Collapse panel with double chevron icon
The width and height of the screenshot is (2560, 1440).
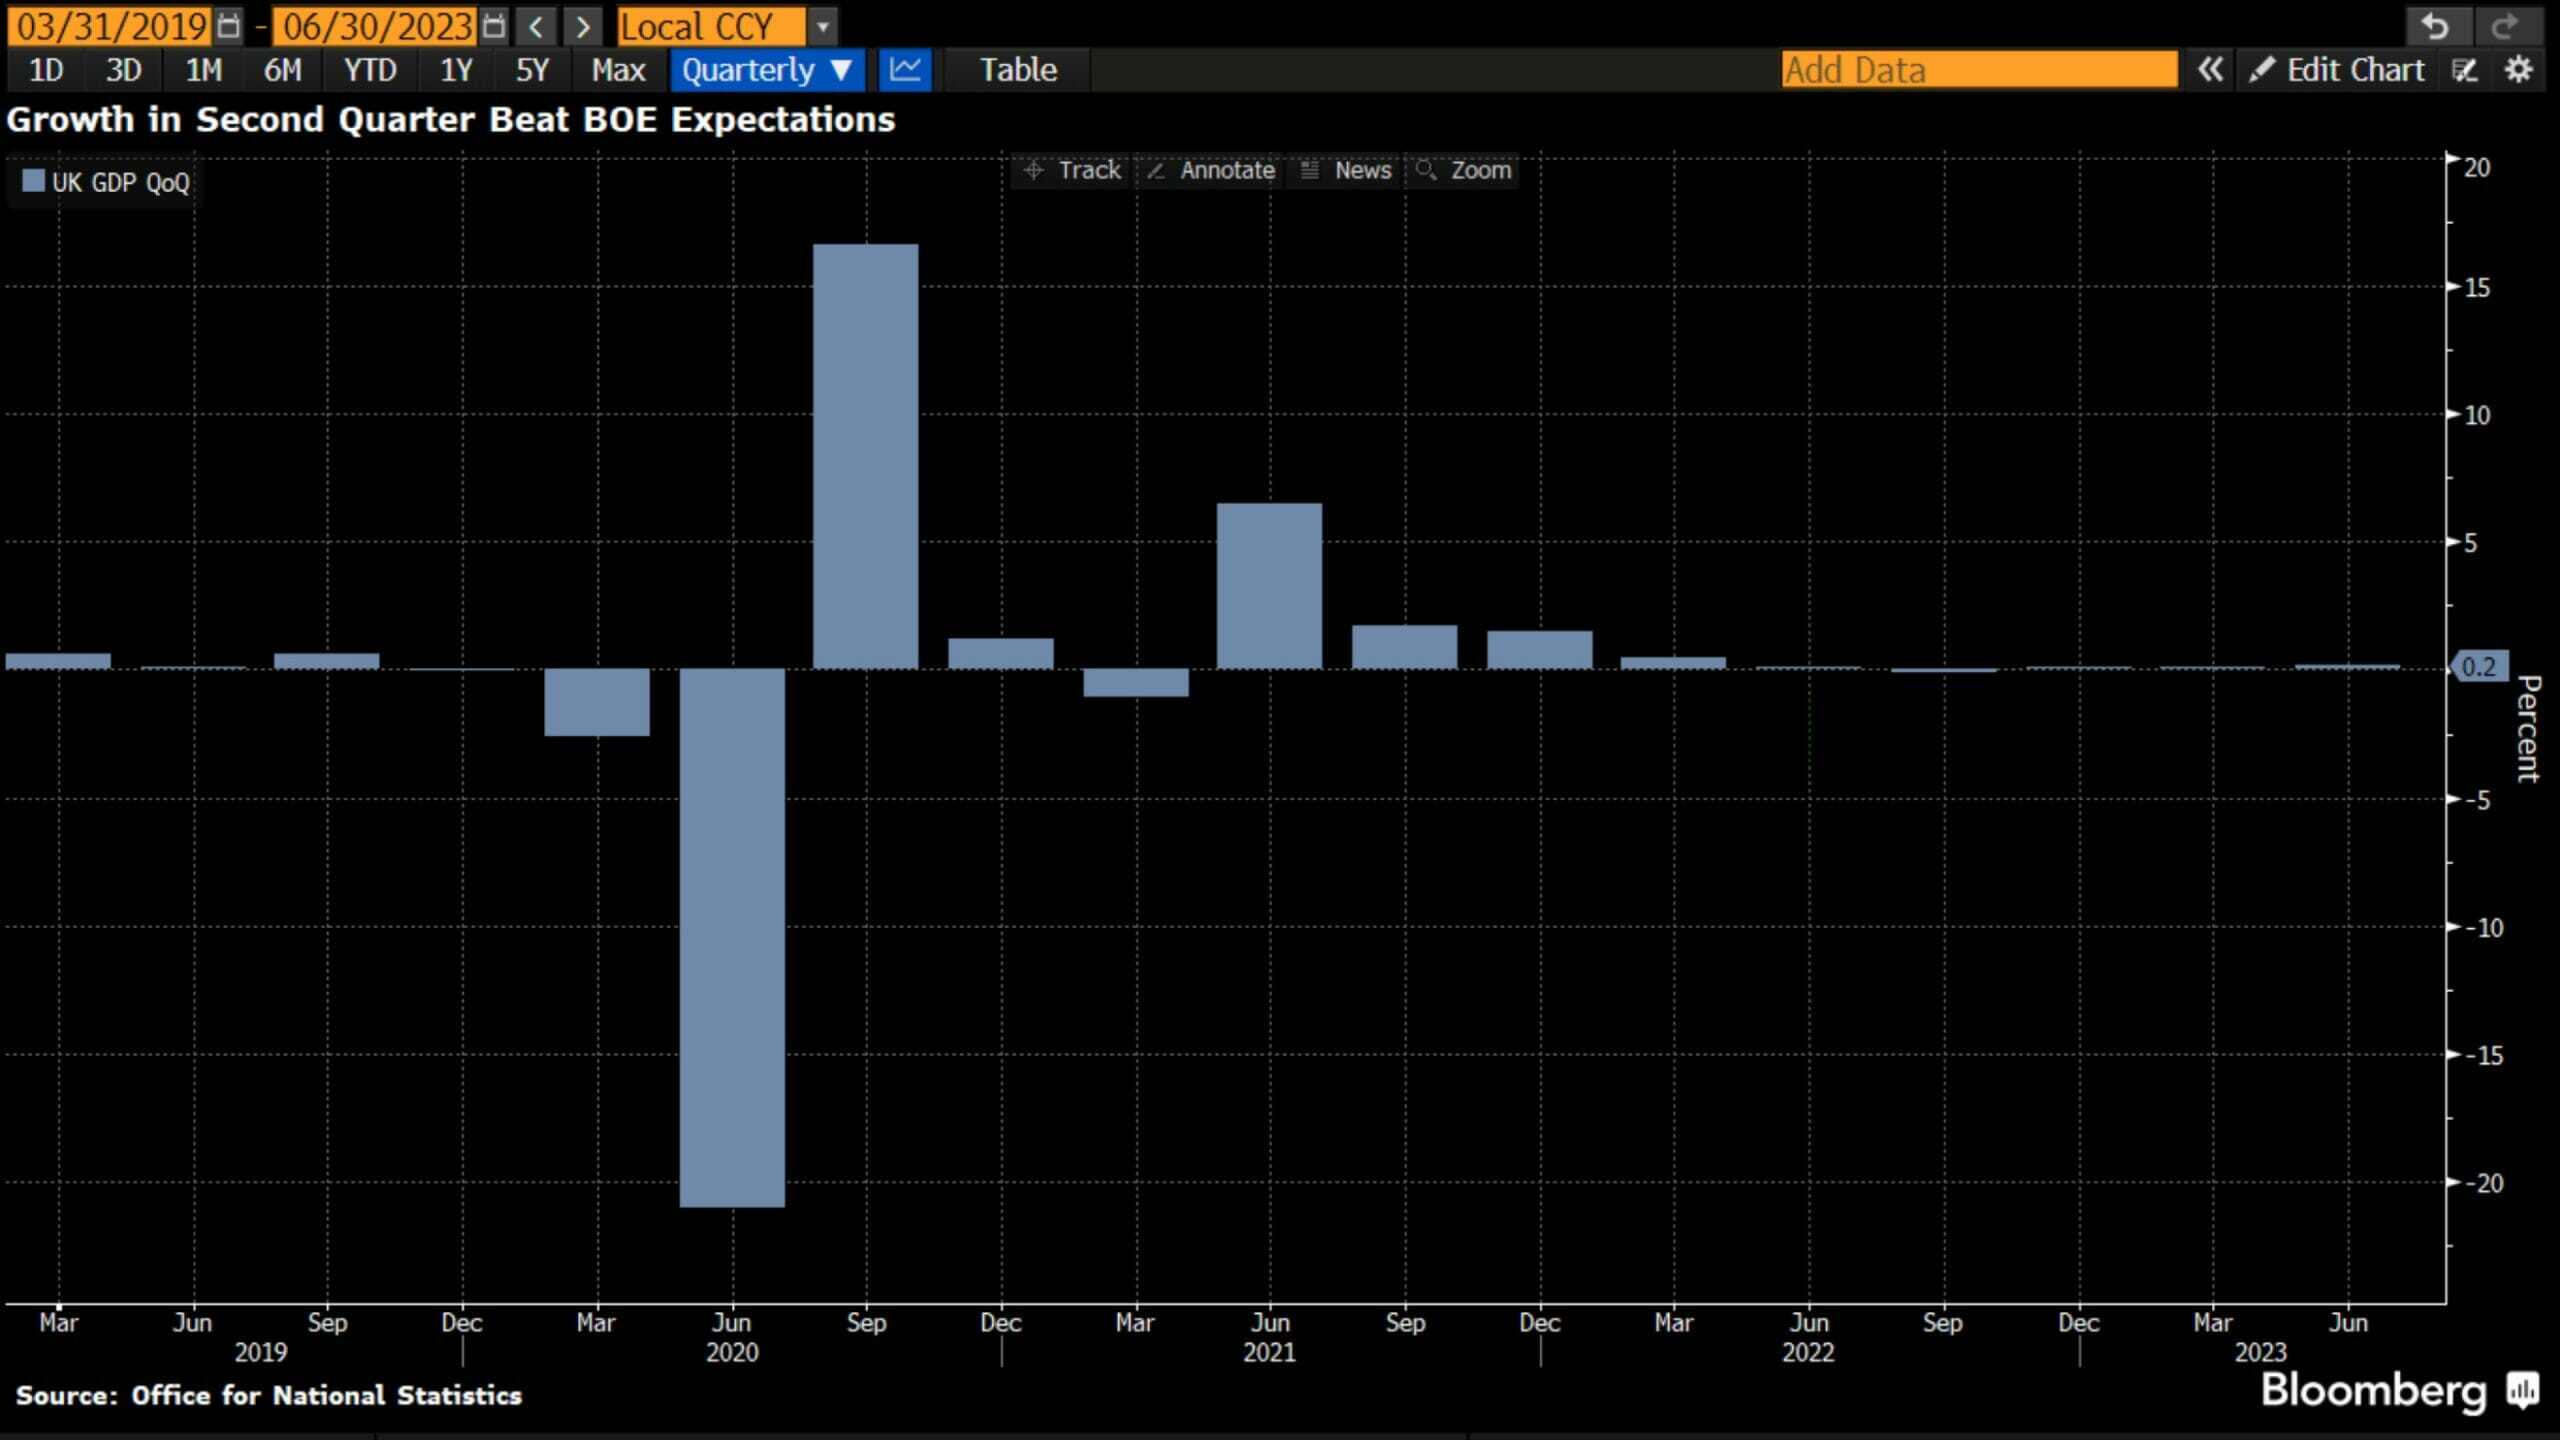(x=2210, y=70)
